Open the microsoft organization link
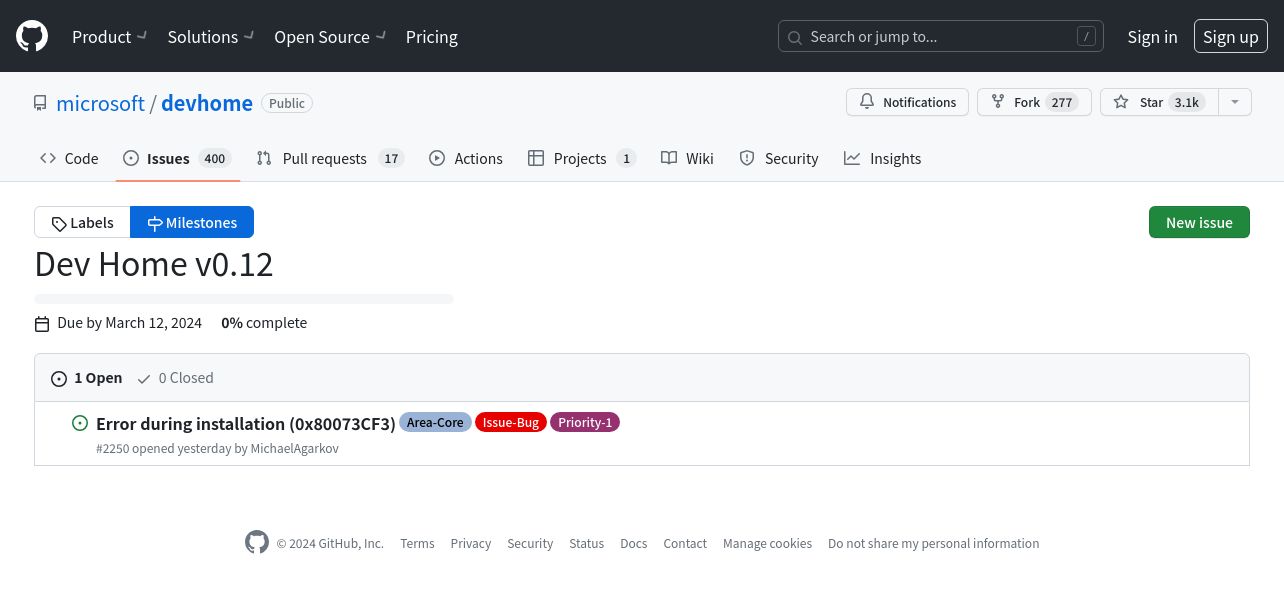Viewport: 1284px width, 596px height. tap(100, 103)
